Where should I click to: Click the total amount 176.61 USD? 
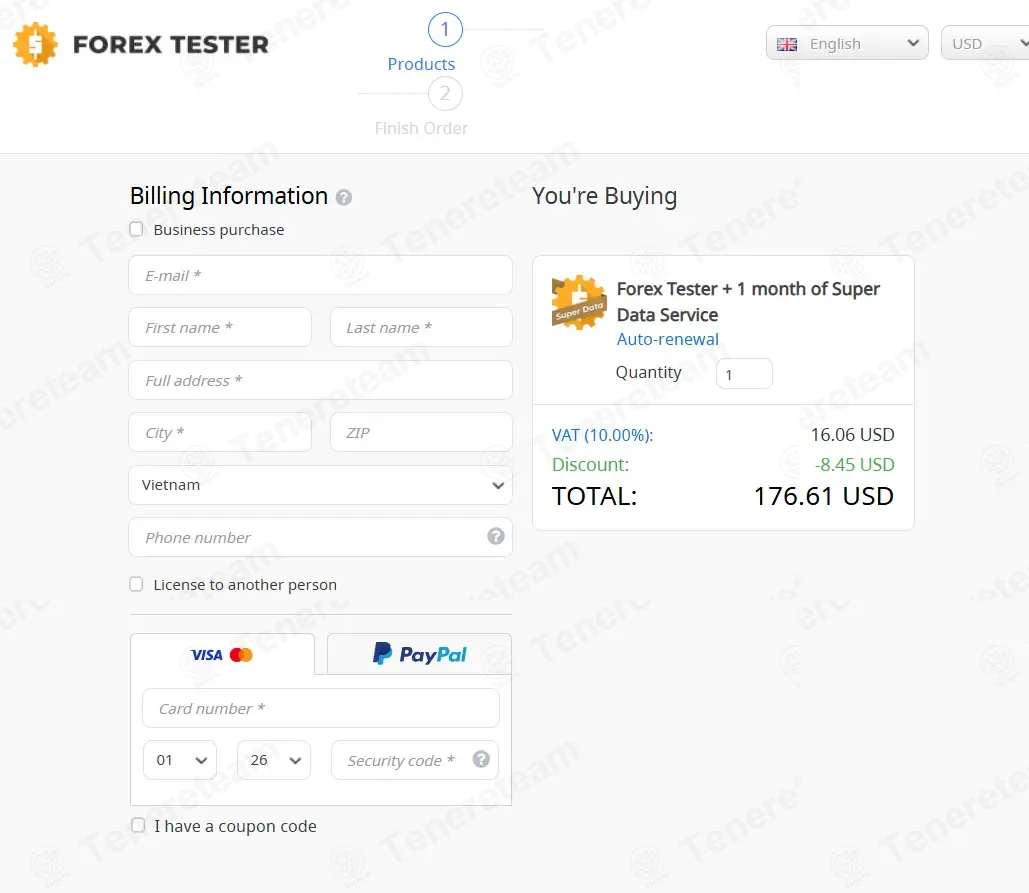[x=824, y=497]
